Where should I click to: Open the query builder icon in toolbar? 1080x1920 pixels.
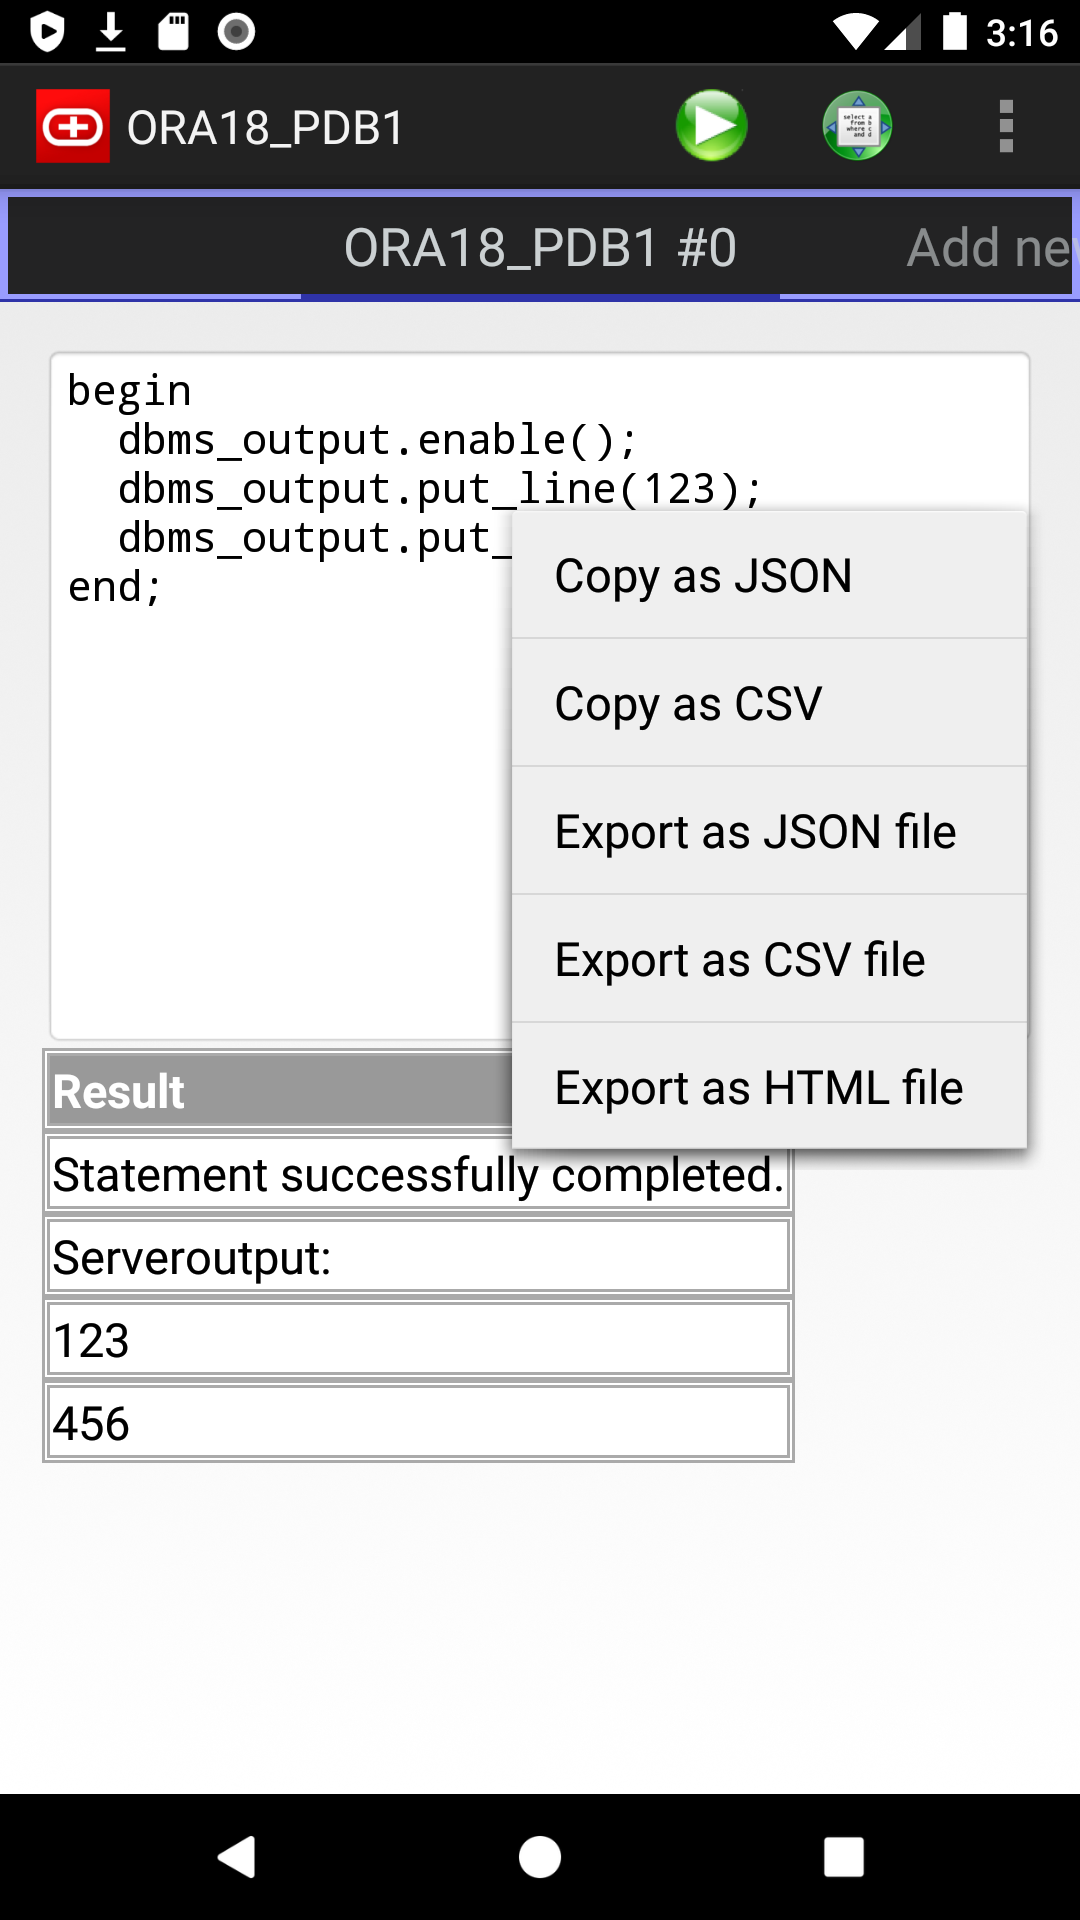pyautogui.click(x=855, y=125)
